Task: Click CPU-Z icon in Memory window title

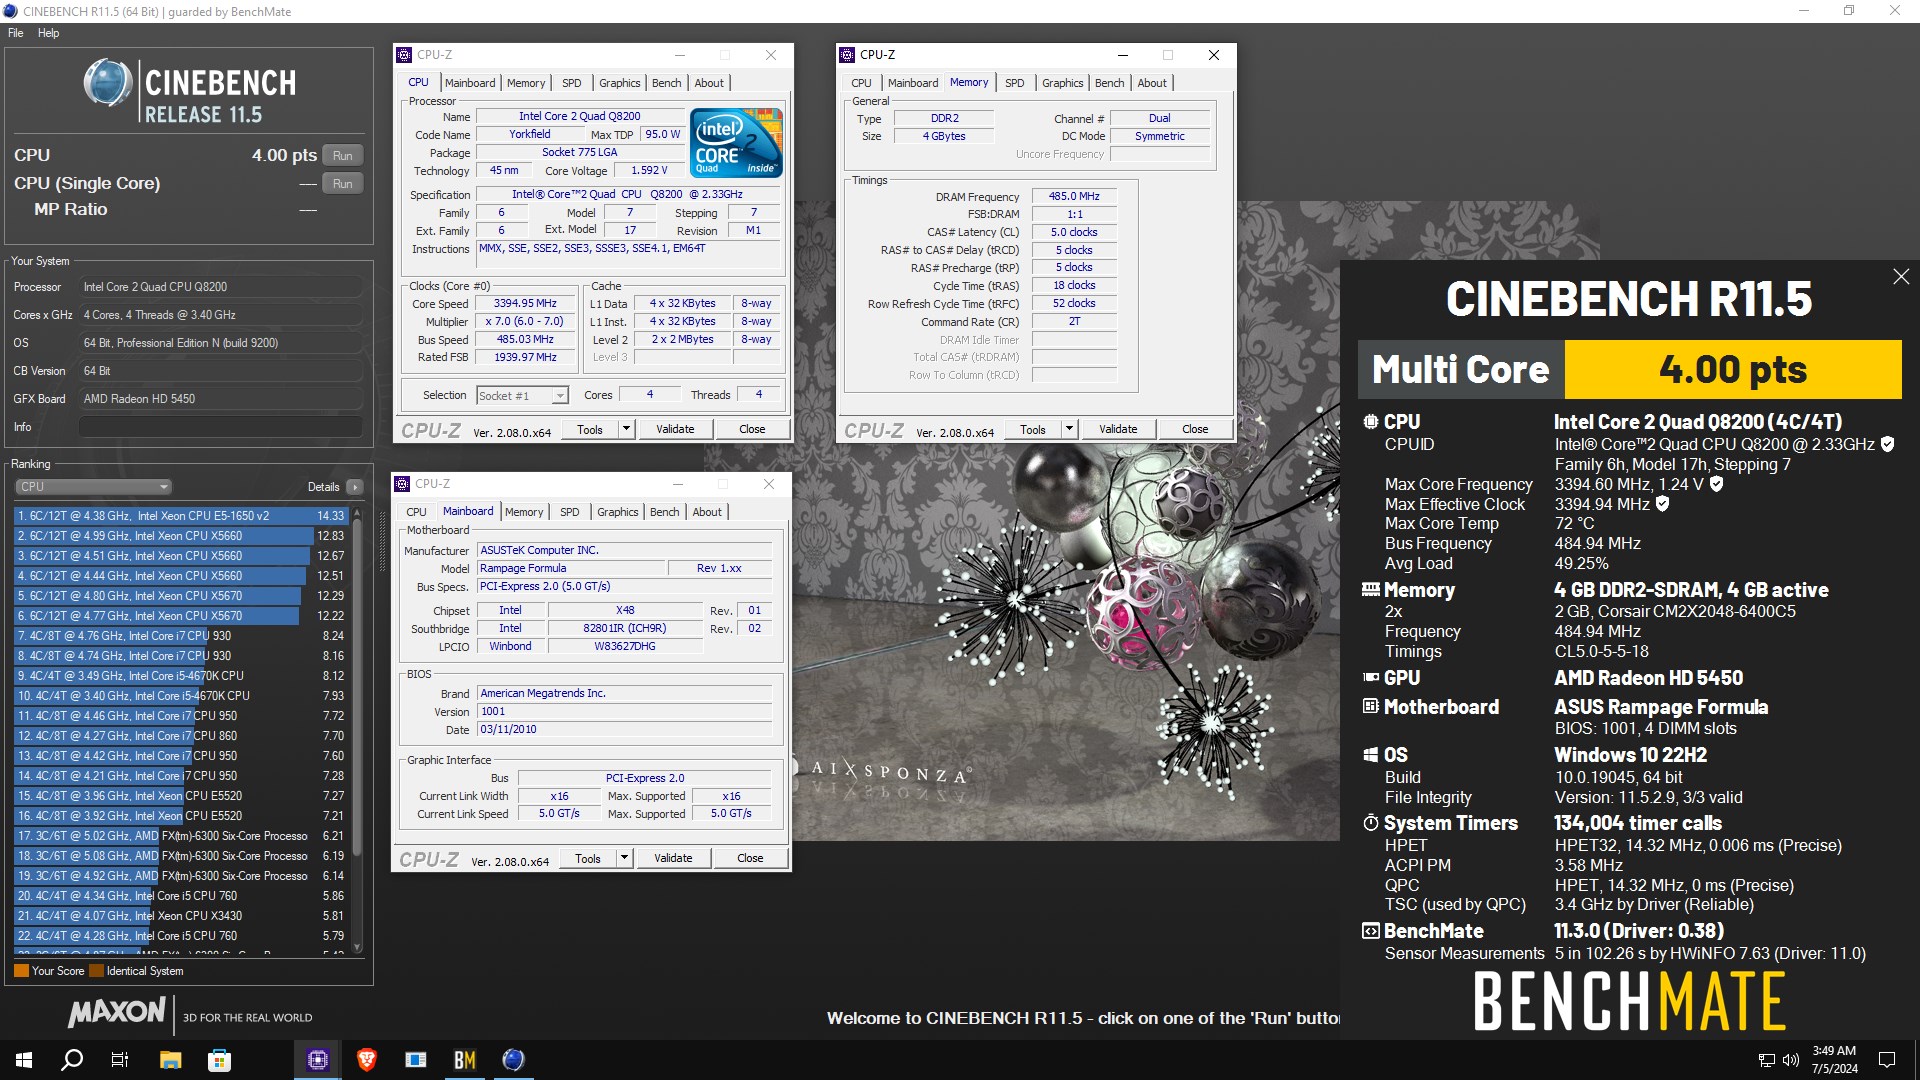Action: 847,55
